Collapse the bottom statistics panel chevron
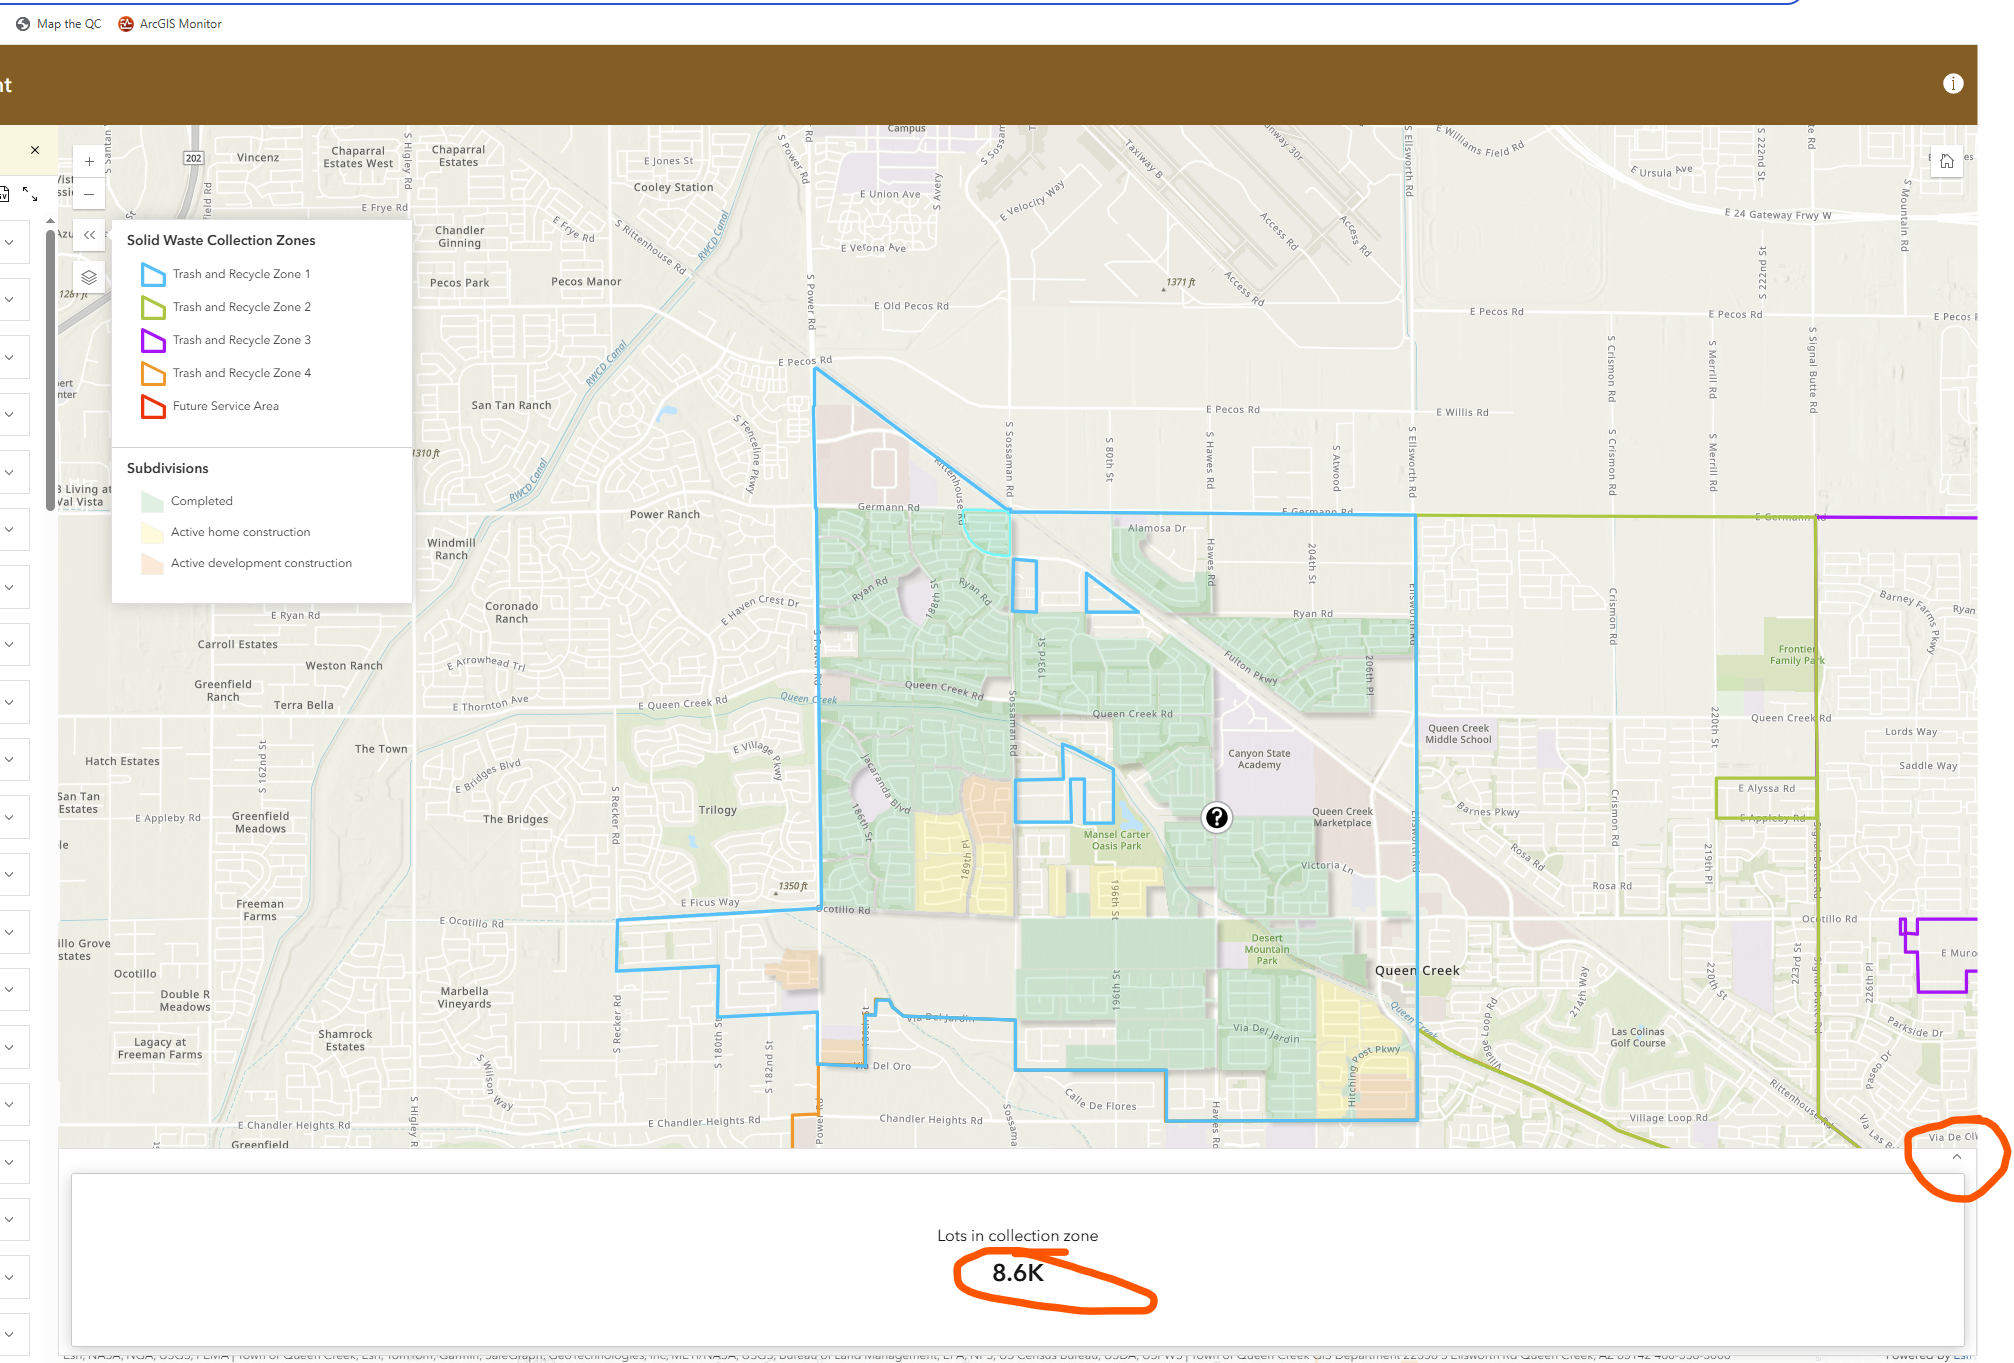This screenshot has height=1363, width=2014. point(1956,1155)
